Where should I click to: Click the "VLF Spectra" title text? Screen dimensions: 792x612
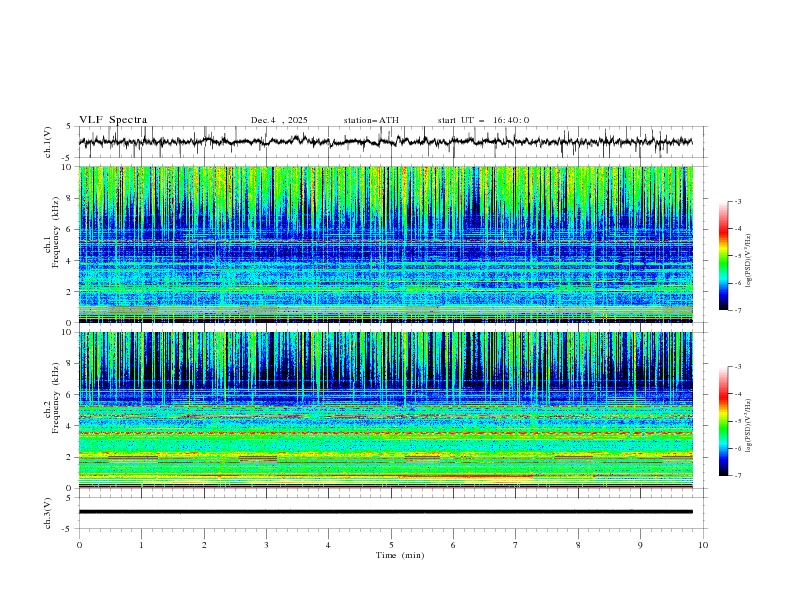pos(113,120)
